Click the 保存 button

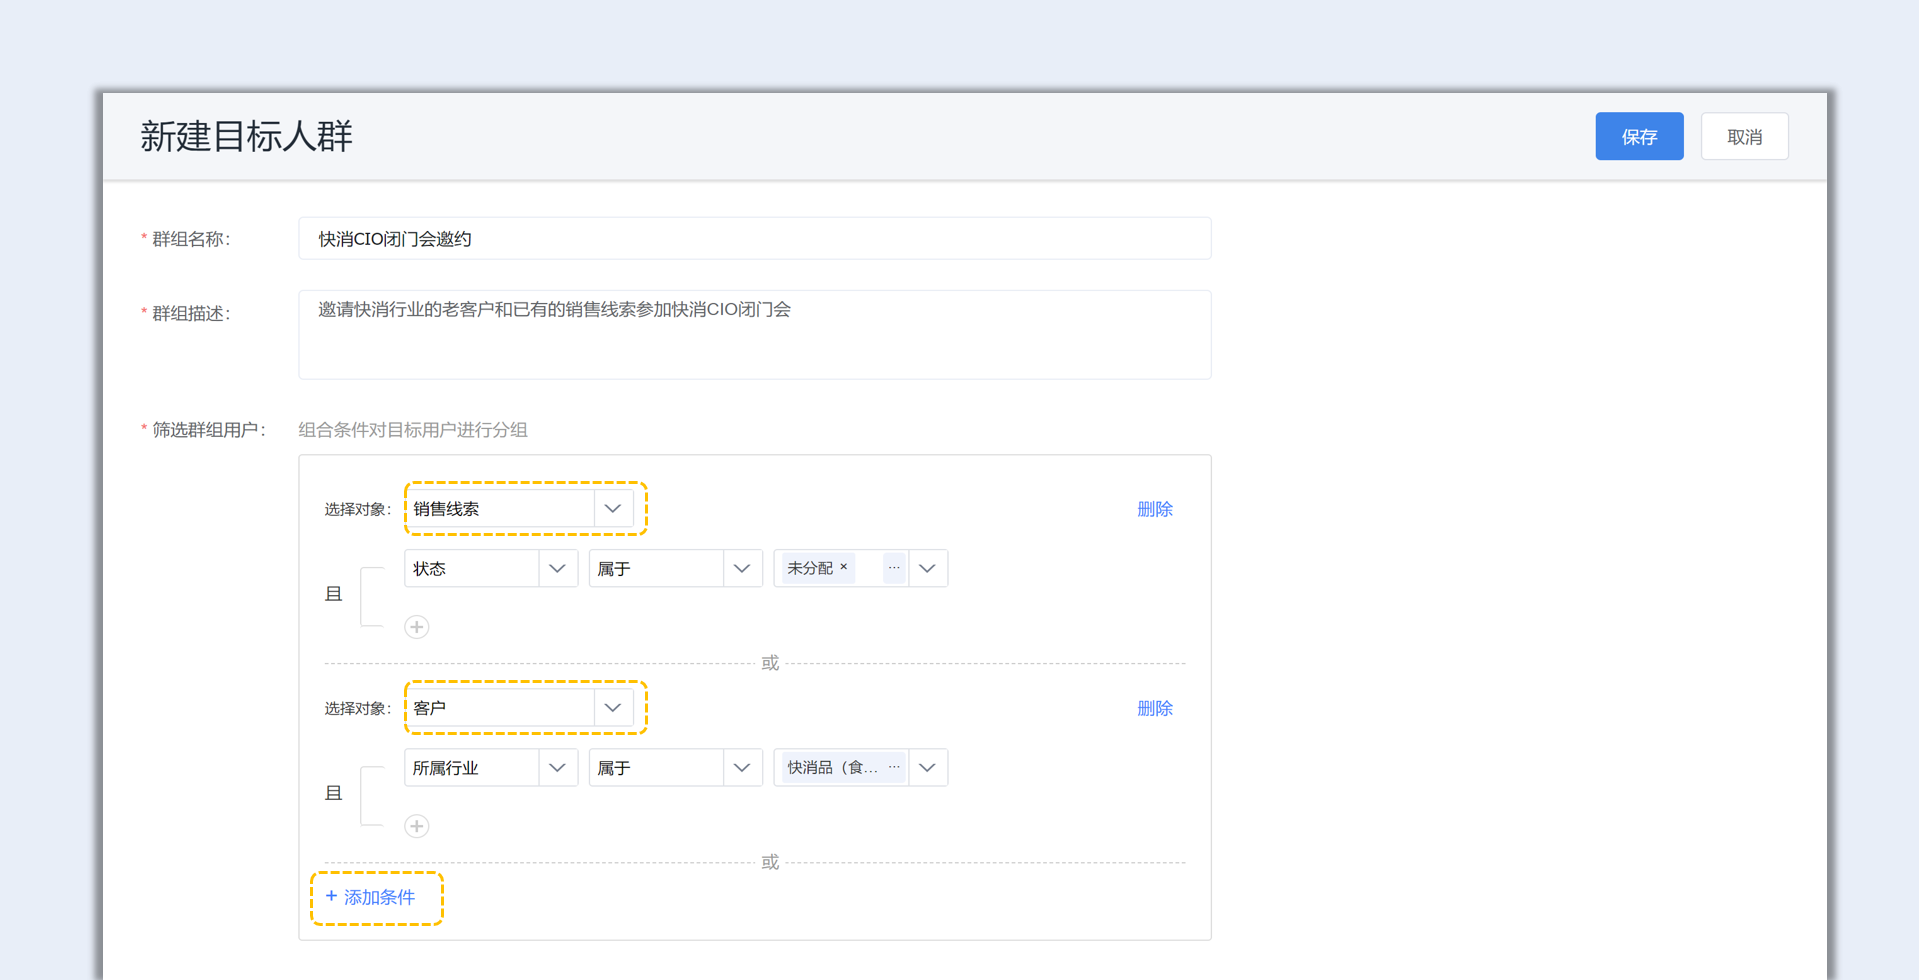(x=1638, y=137)
